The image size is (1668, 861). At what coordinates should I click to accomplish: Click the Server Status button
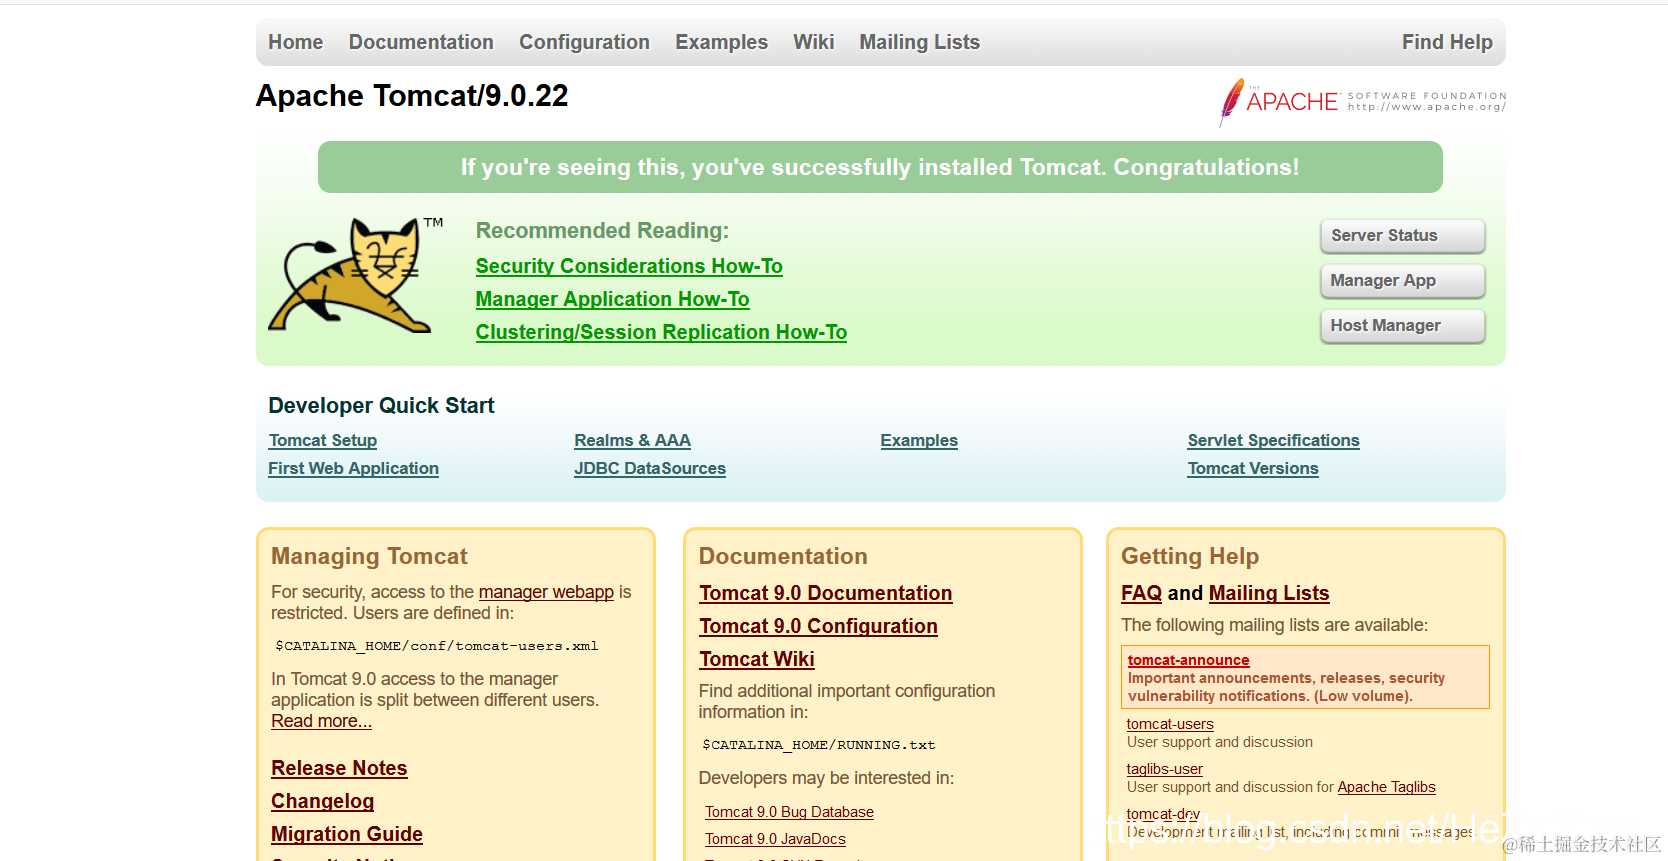click(x=1402, y=236)
